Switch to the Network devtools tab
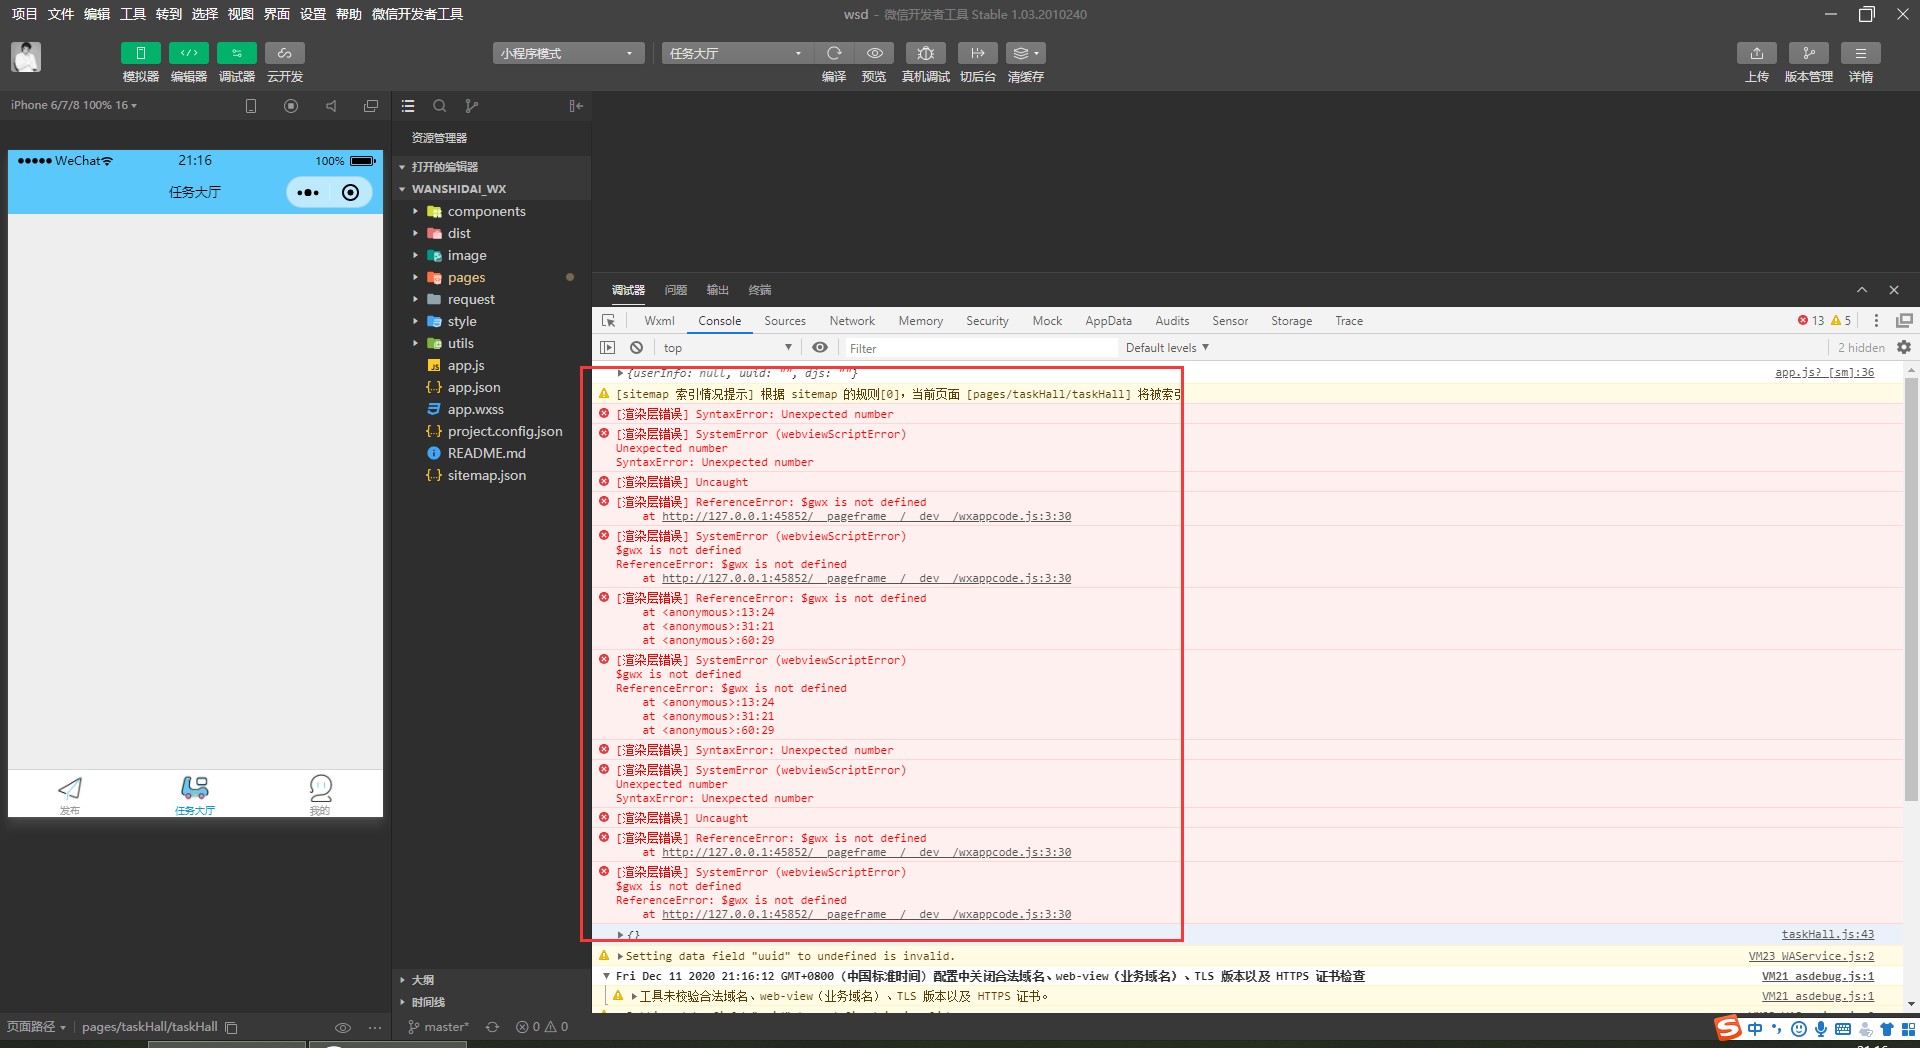This screenshot has height=1048, width=1920. 852,321
